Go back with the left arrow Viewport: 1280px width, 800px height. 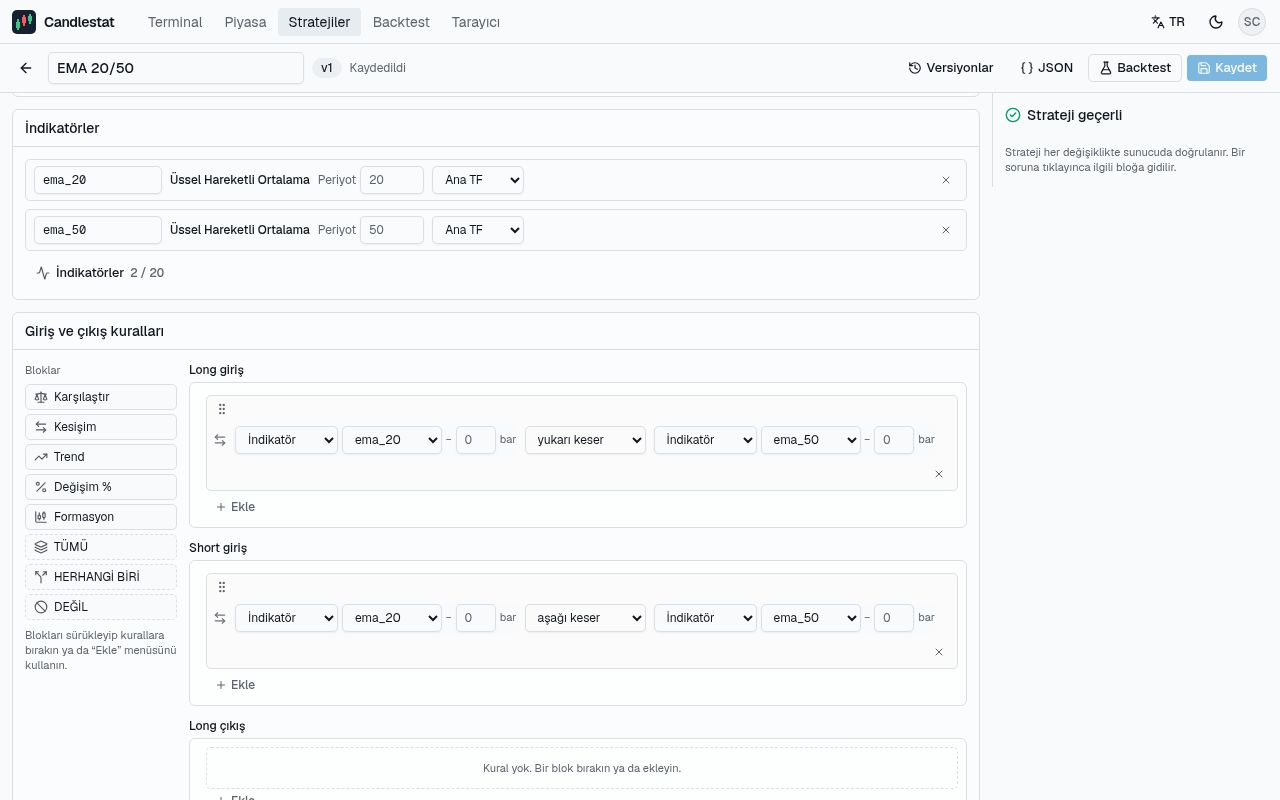(26, 68)
